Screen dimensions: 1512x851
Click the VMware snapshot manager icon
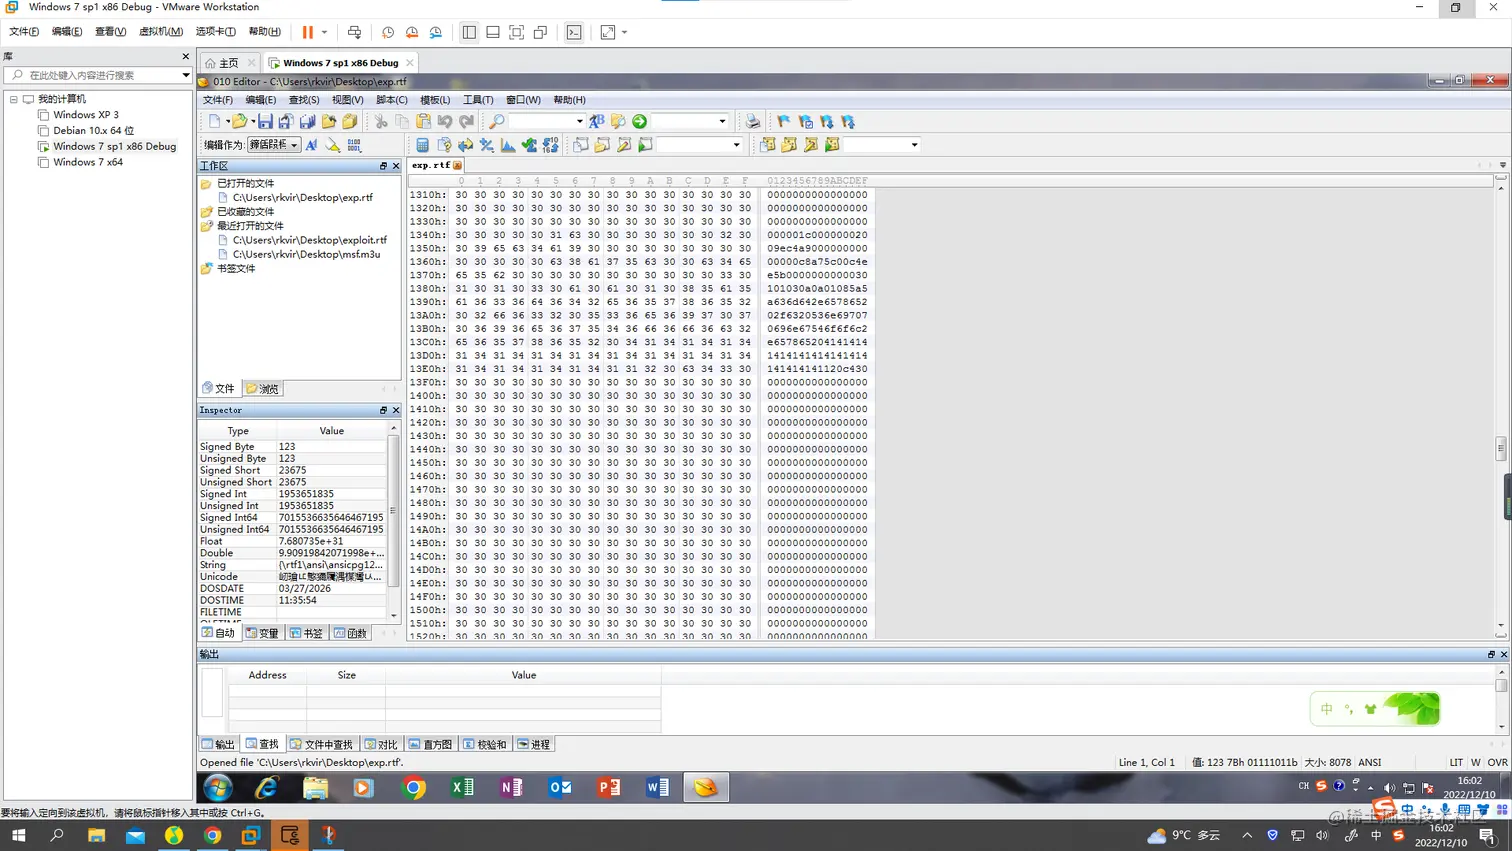tap(436, 32)
